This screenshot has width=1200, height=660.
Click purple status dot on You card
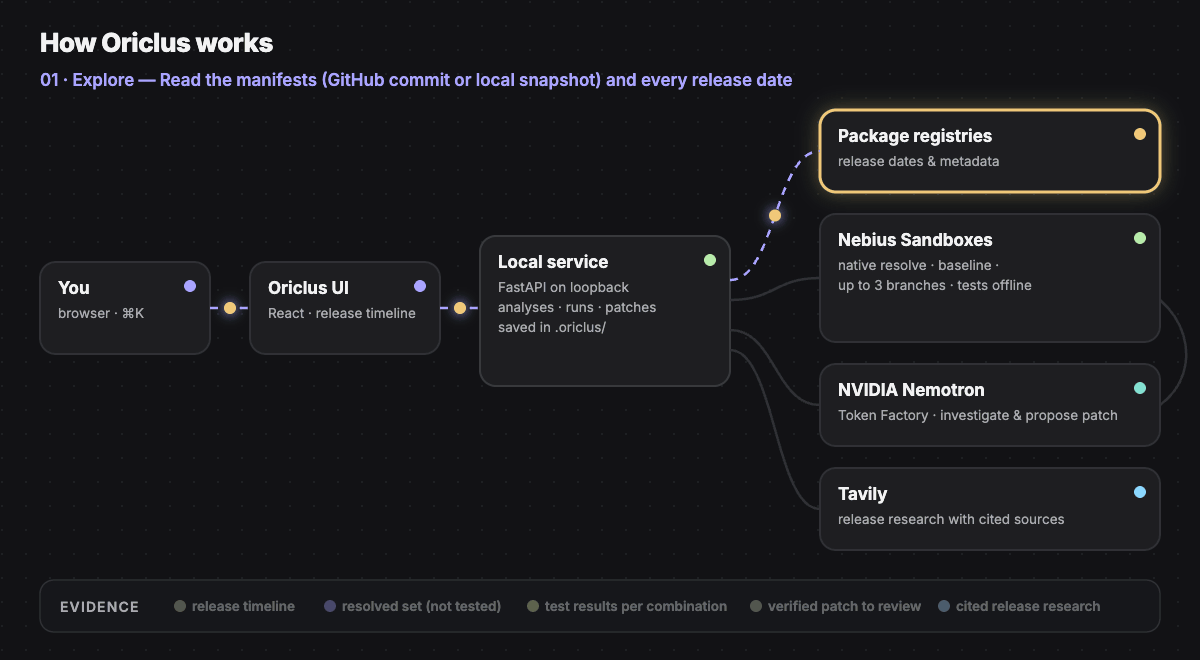pyautogui.click(x=190, y=286)
